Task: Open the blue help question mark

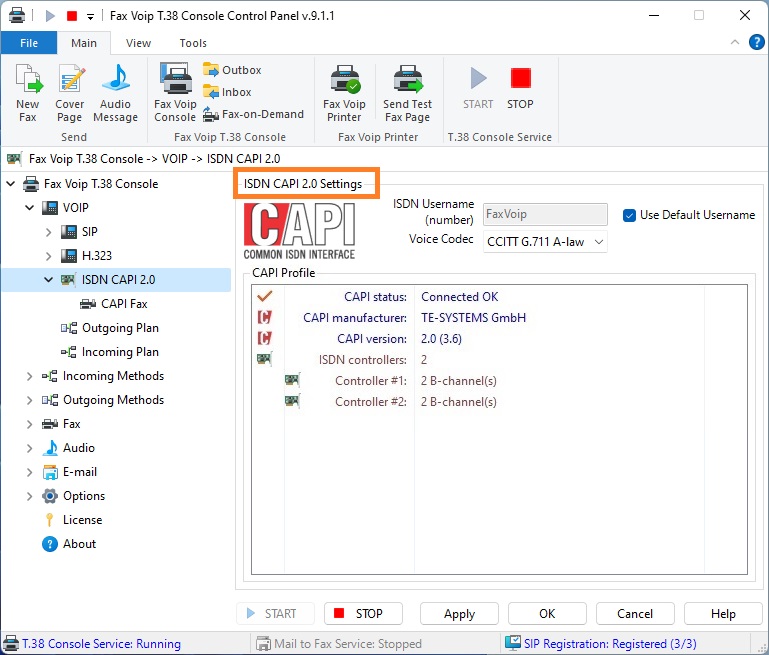Action: 757,42
